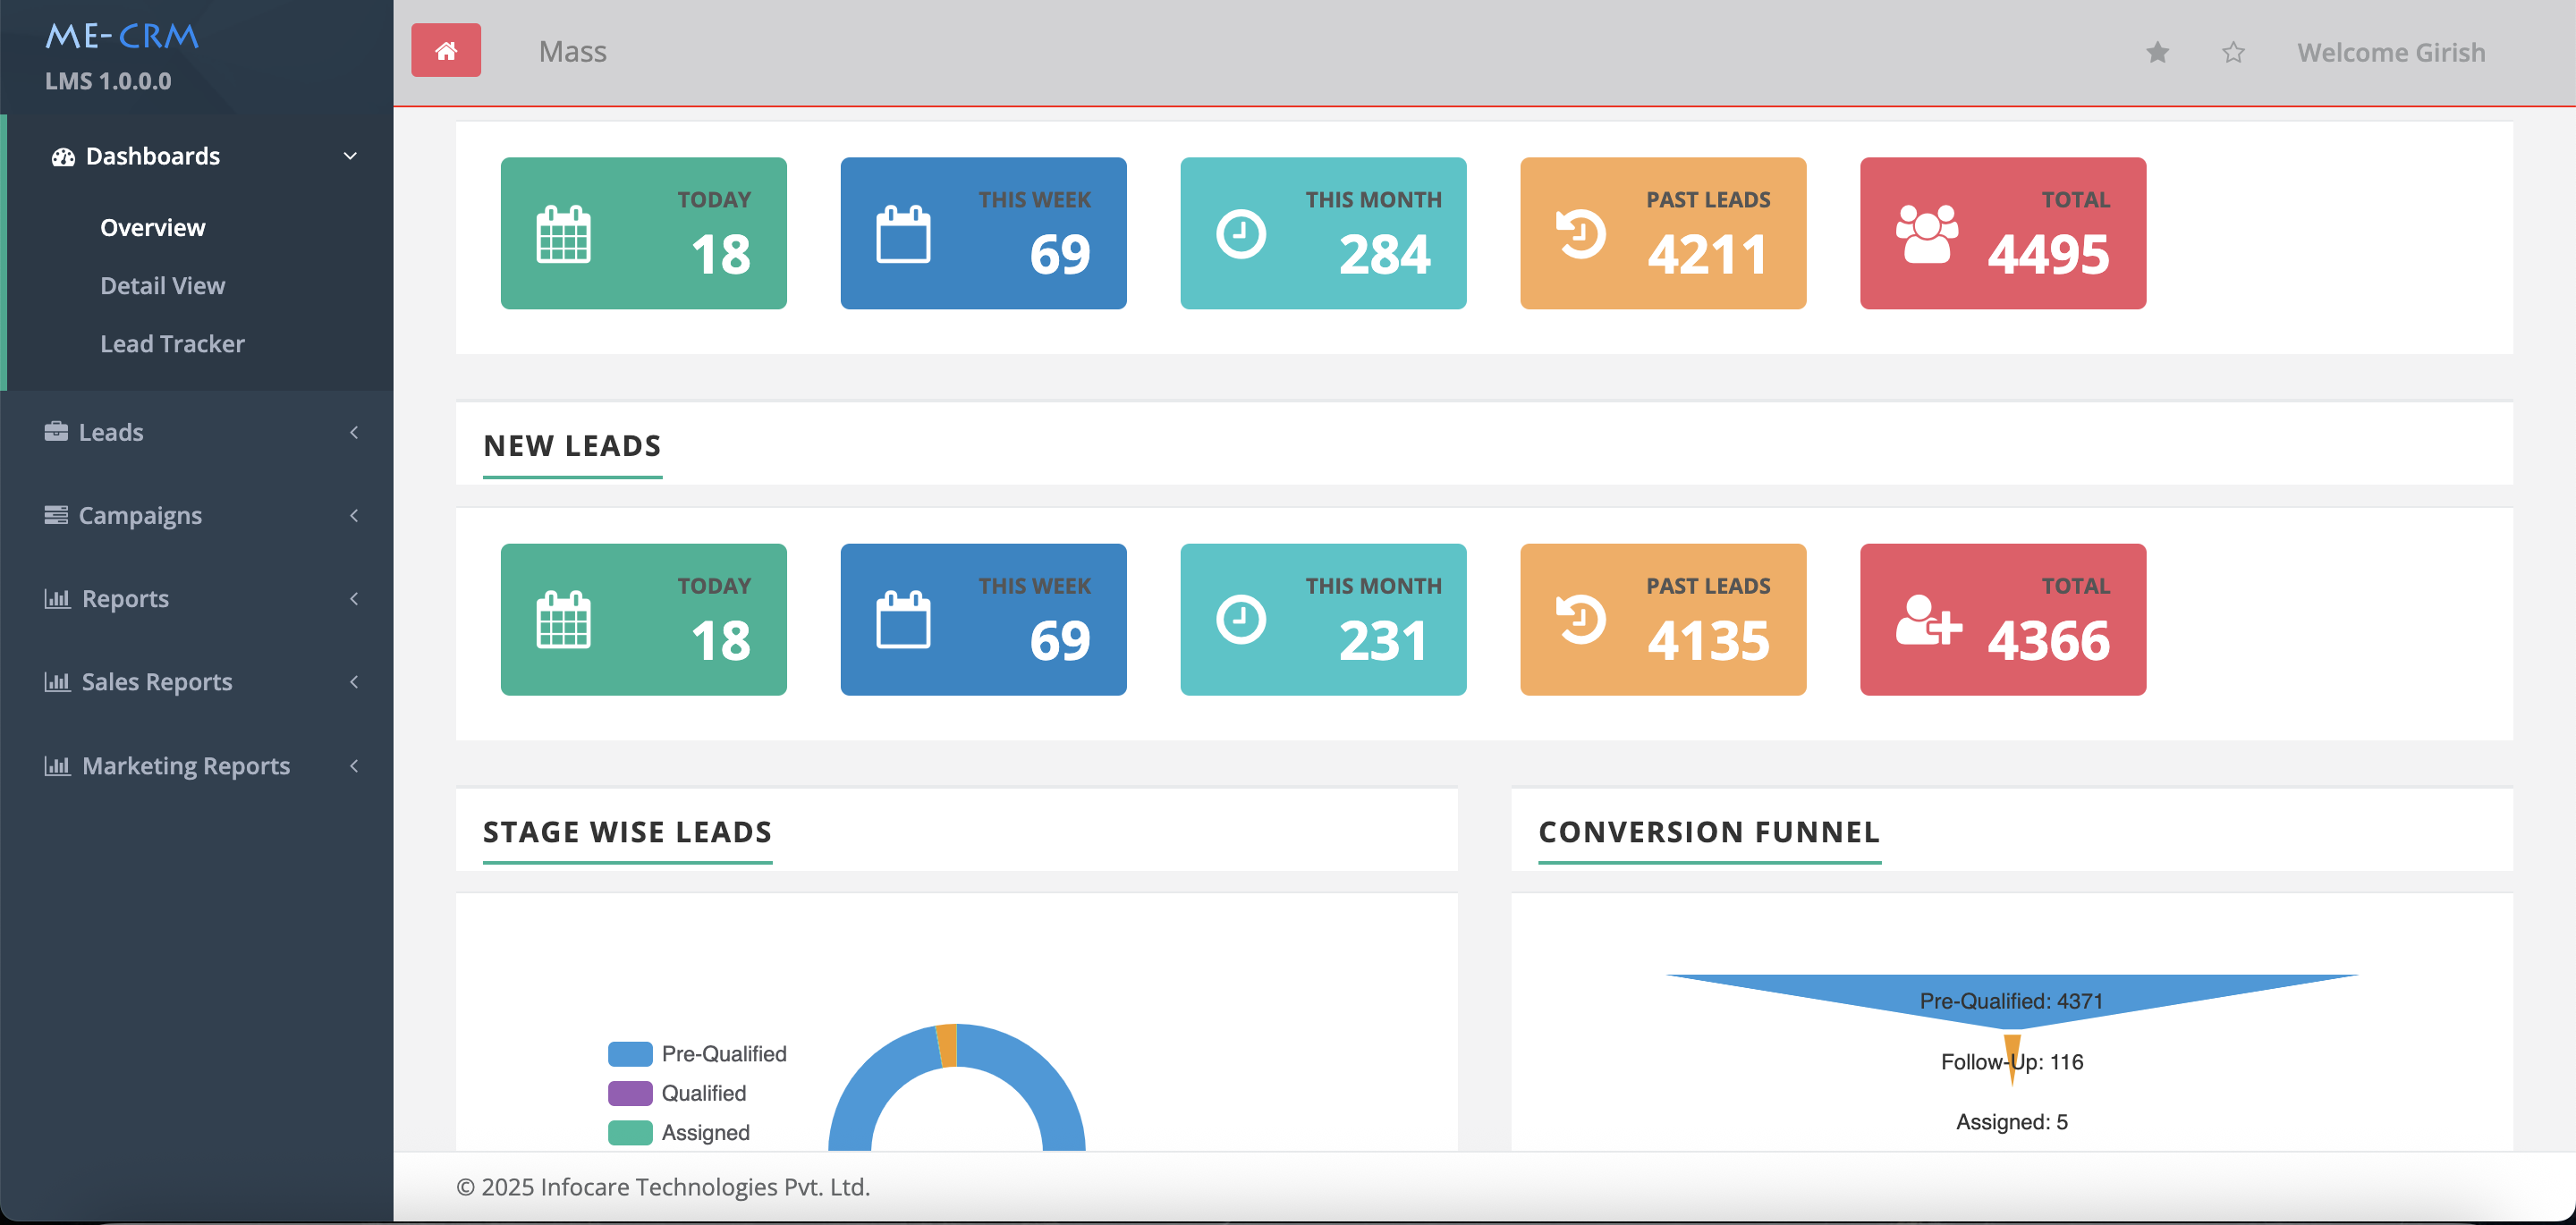Click the Campaigns server icon in sidebar
Screen dimensions: 2576x1225
tap(56, 515)
